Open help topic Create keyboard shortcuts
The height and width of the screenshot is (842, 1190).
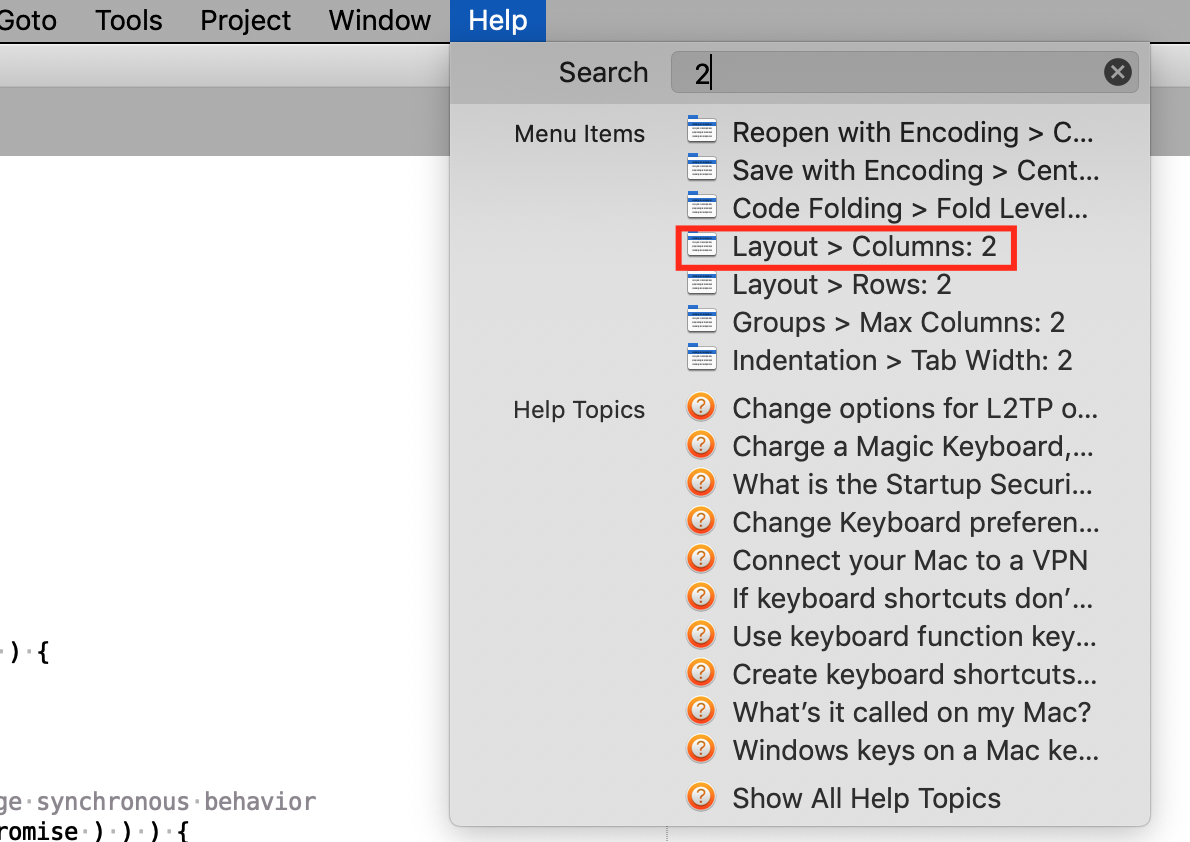[914, 674]
